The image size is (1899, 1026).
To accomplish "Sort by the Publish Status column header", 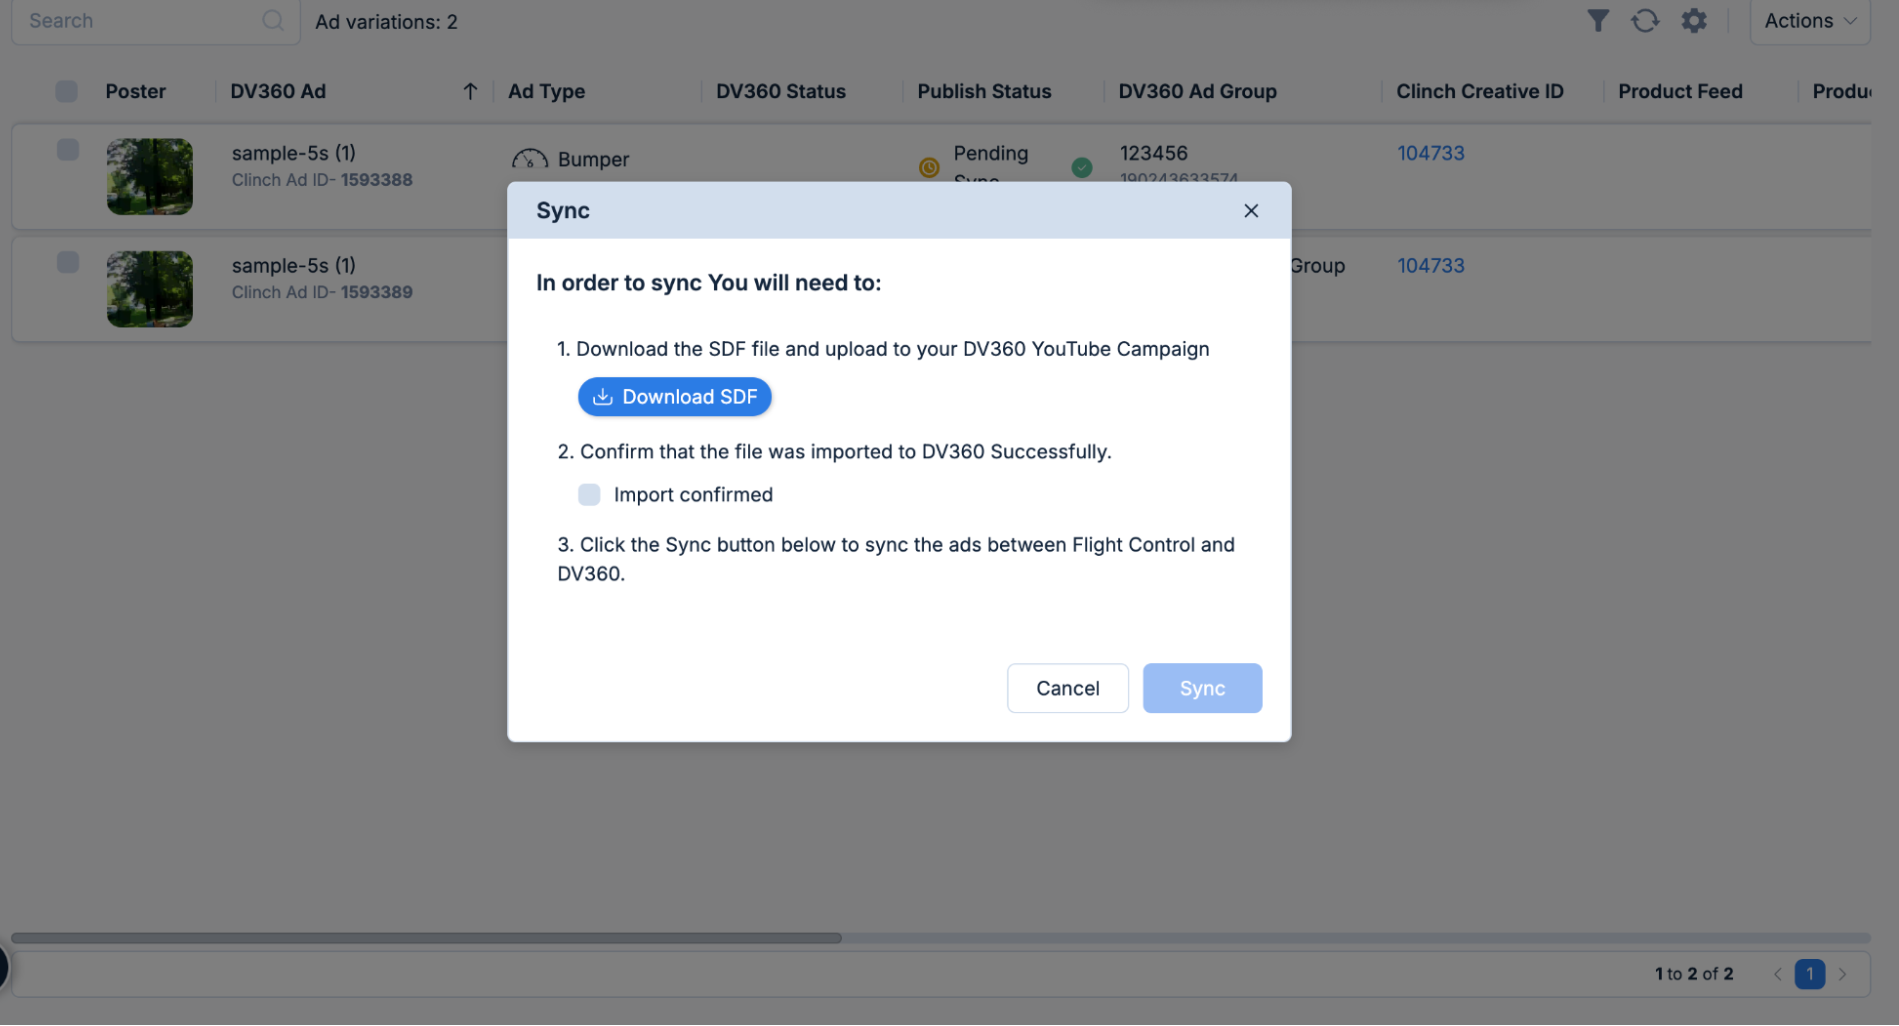I will point(984,91).
